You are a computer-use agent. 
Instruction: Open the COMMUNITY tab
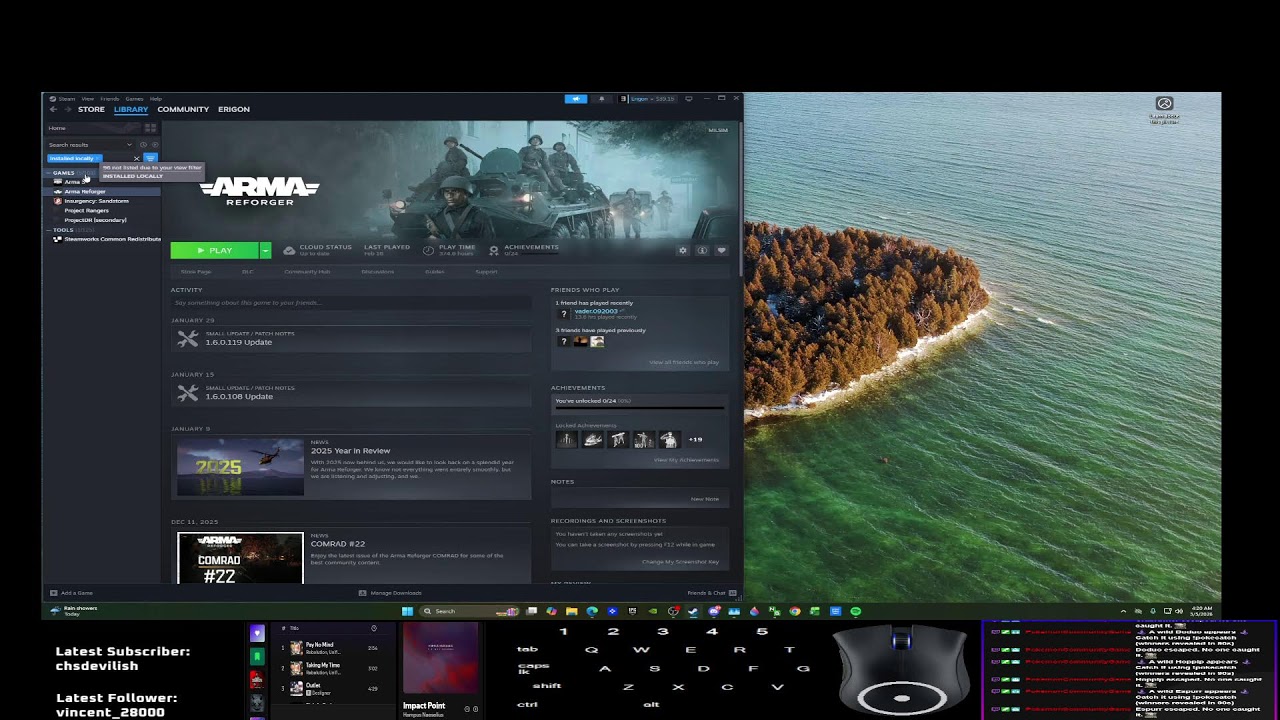click(x=183, y=109)
